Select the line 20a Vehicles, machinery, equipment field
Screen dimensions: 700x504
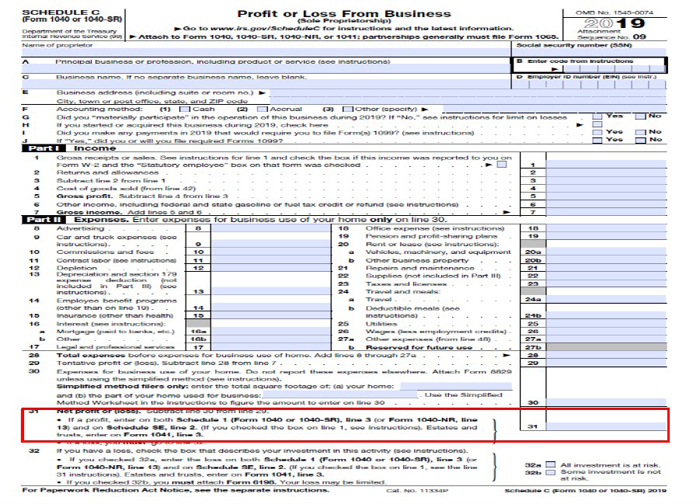coord(607,252)
